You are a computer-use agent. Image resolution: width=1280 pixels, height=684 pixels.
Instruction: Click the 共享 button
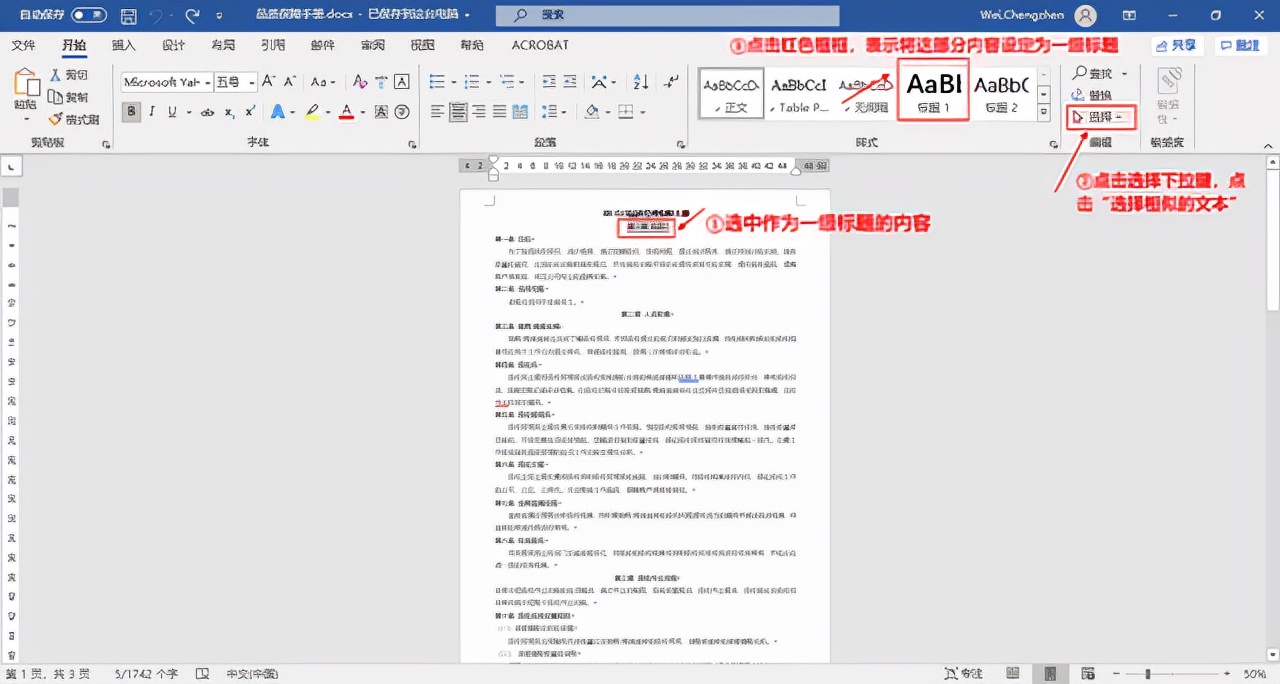pos(1178,45)
